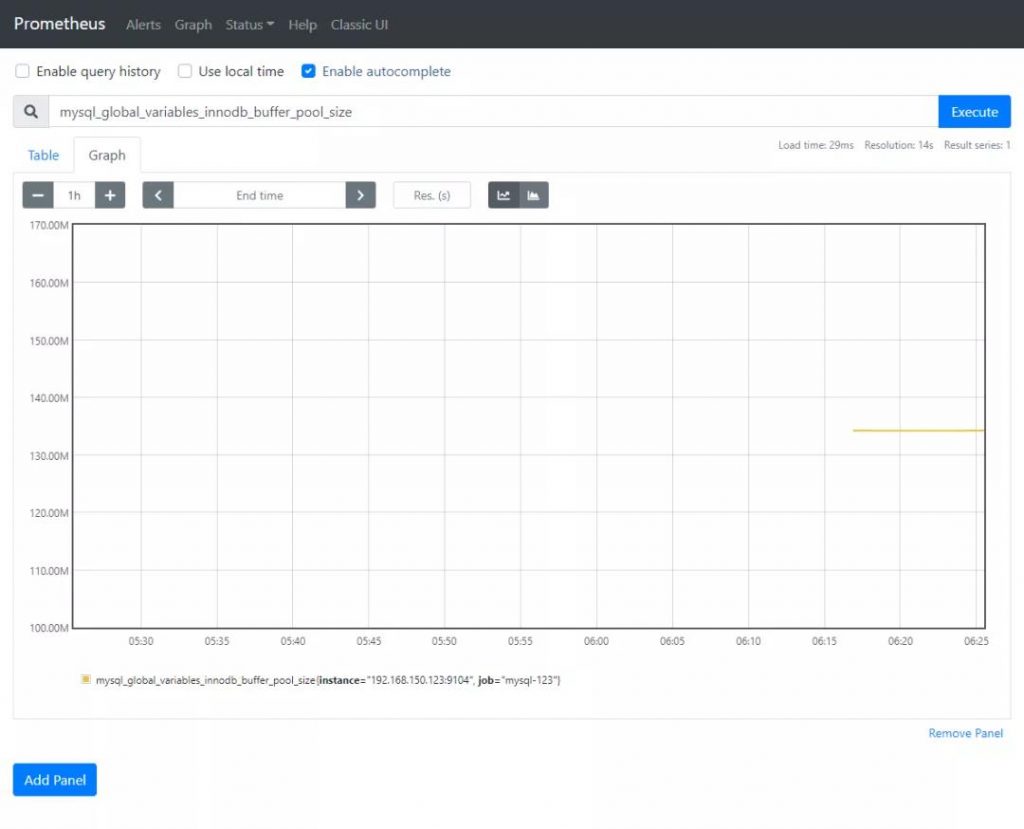This screenshot has height=829, width=1024.
Task: Open the Graph page in the navbar
Action: 193,25
